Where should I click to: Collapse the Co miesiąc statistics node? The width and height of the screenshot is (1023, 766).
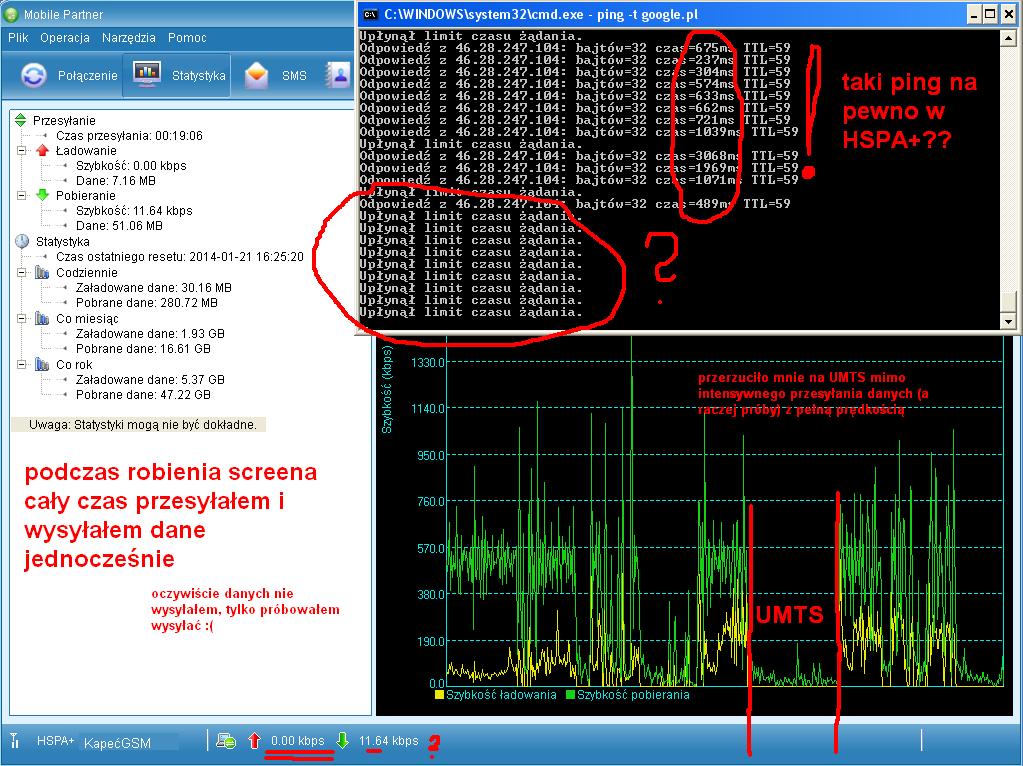[22, 318]
